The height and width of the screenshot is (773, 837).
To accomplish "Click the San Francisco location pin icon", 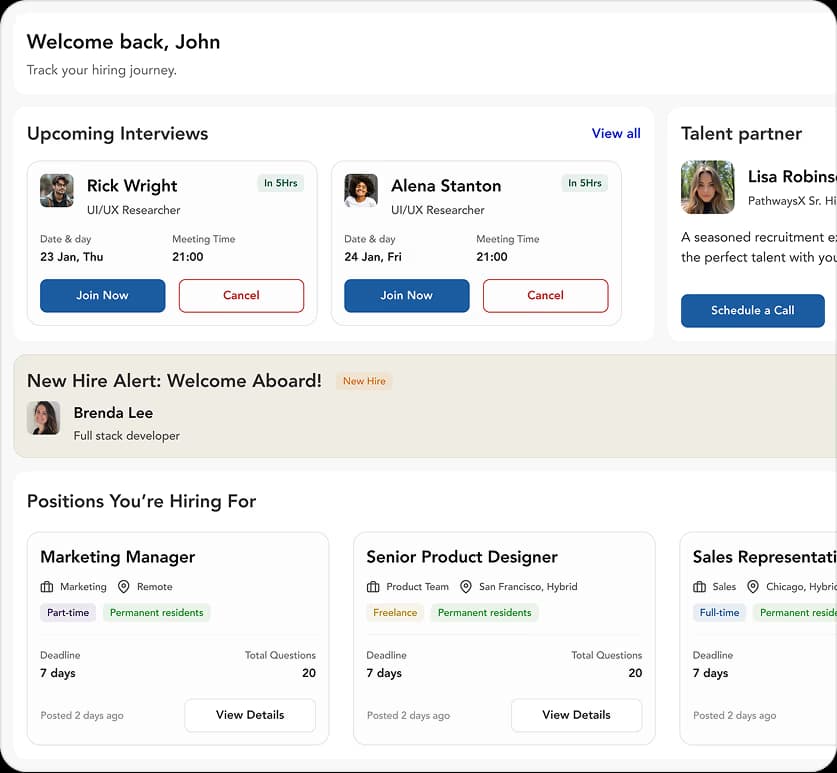I will (466, 587).
